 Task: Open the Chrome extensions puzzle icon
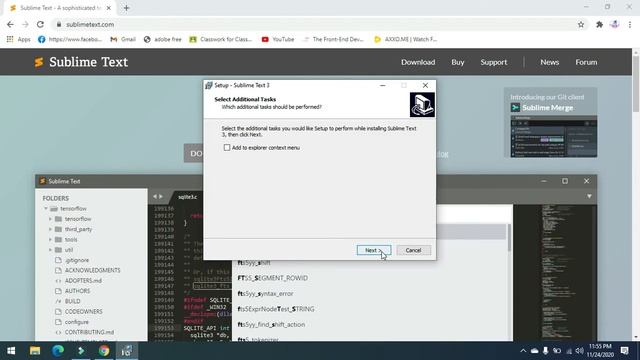pyautogui.click(x=599, y=24)
